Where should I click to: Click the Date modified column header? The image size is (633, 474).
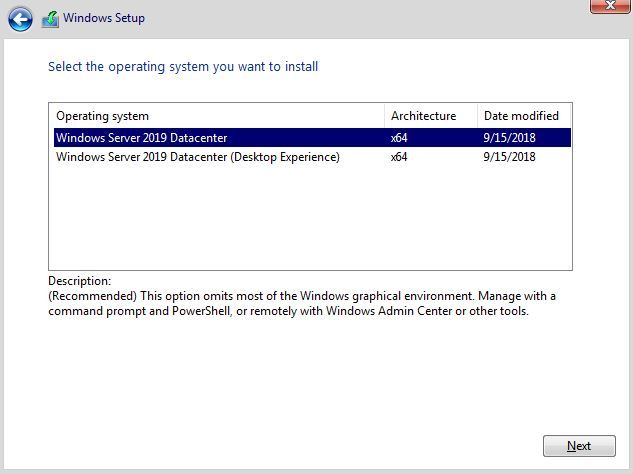(524, 116)
